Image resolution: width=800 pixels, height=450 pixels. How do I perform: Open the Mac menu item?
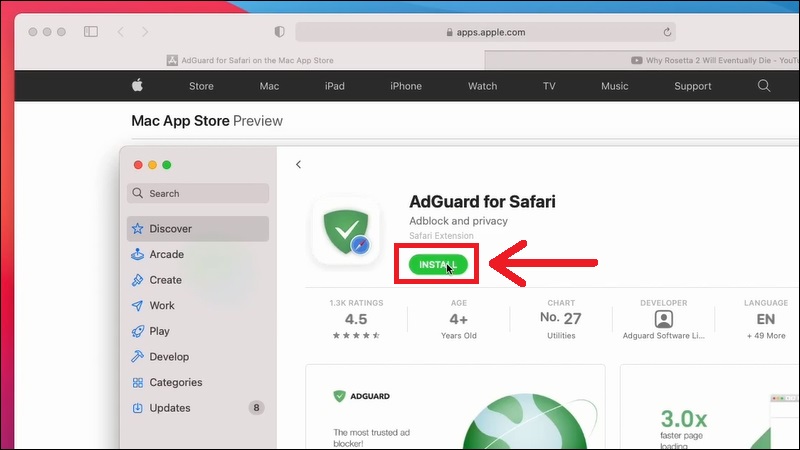click(x=269, y=86)
